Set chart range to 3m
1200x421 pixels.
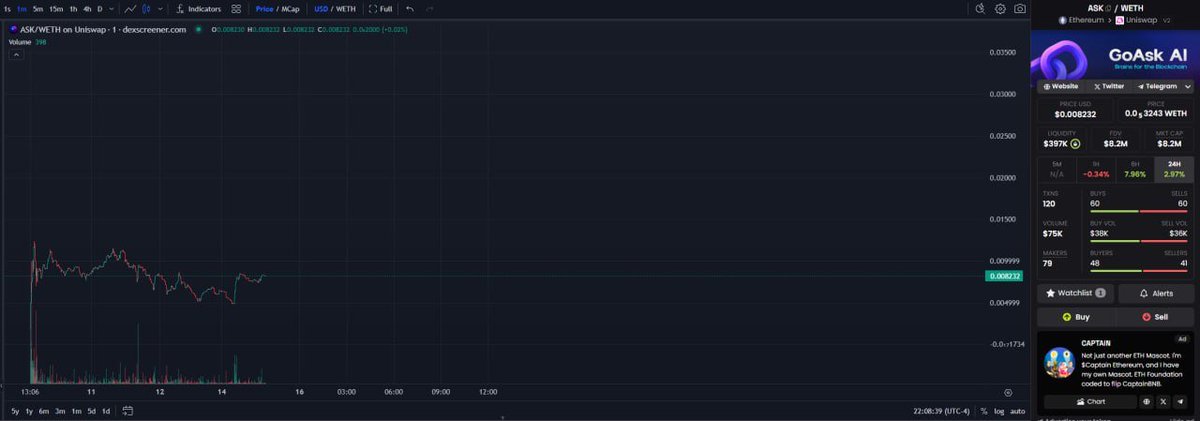[60, 411]
